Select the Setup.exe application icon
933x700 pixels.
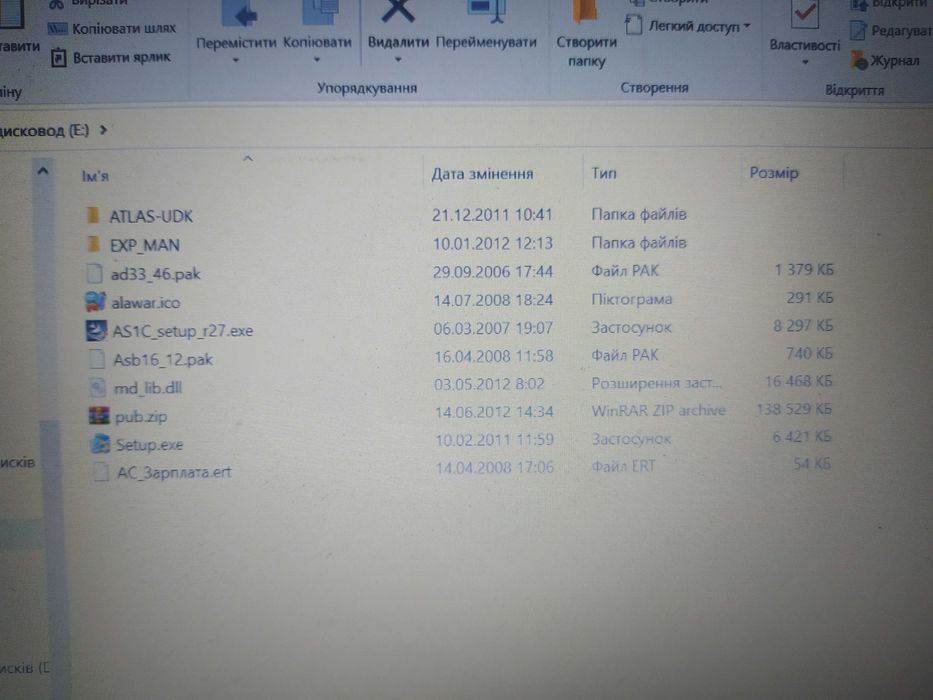100,443
